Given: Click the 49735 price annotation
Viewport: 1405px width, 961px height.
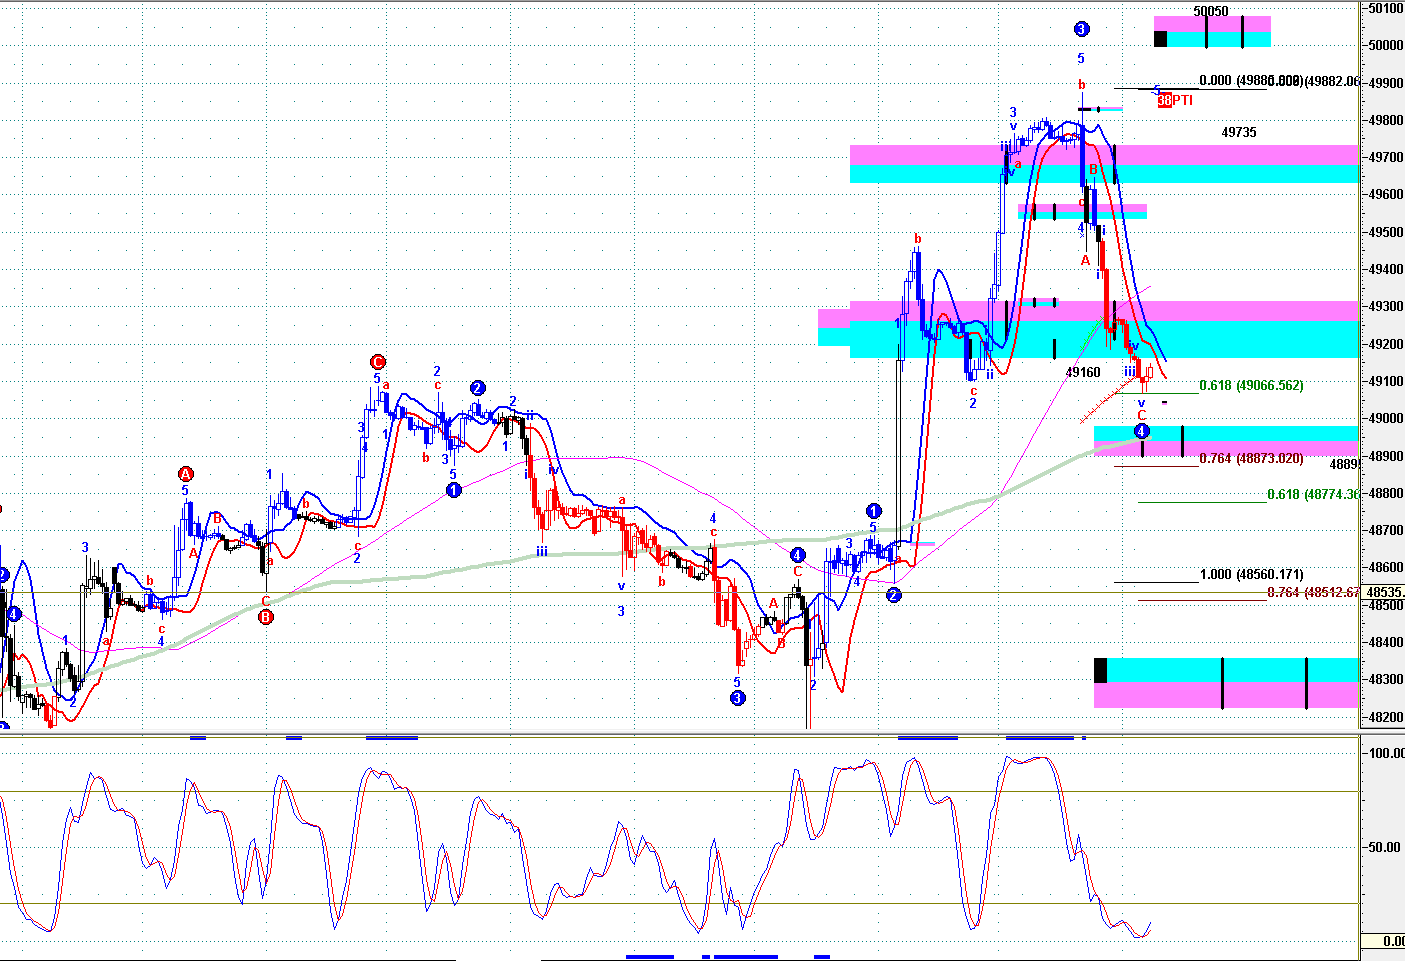Looking at the screenshot, I should 1239,132.
